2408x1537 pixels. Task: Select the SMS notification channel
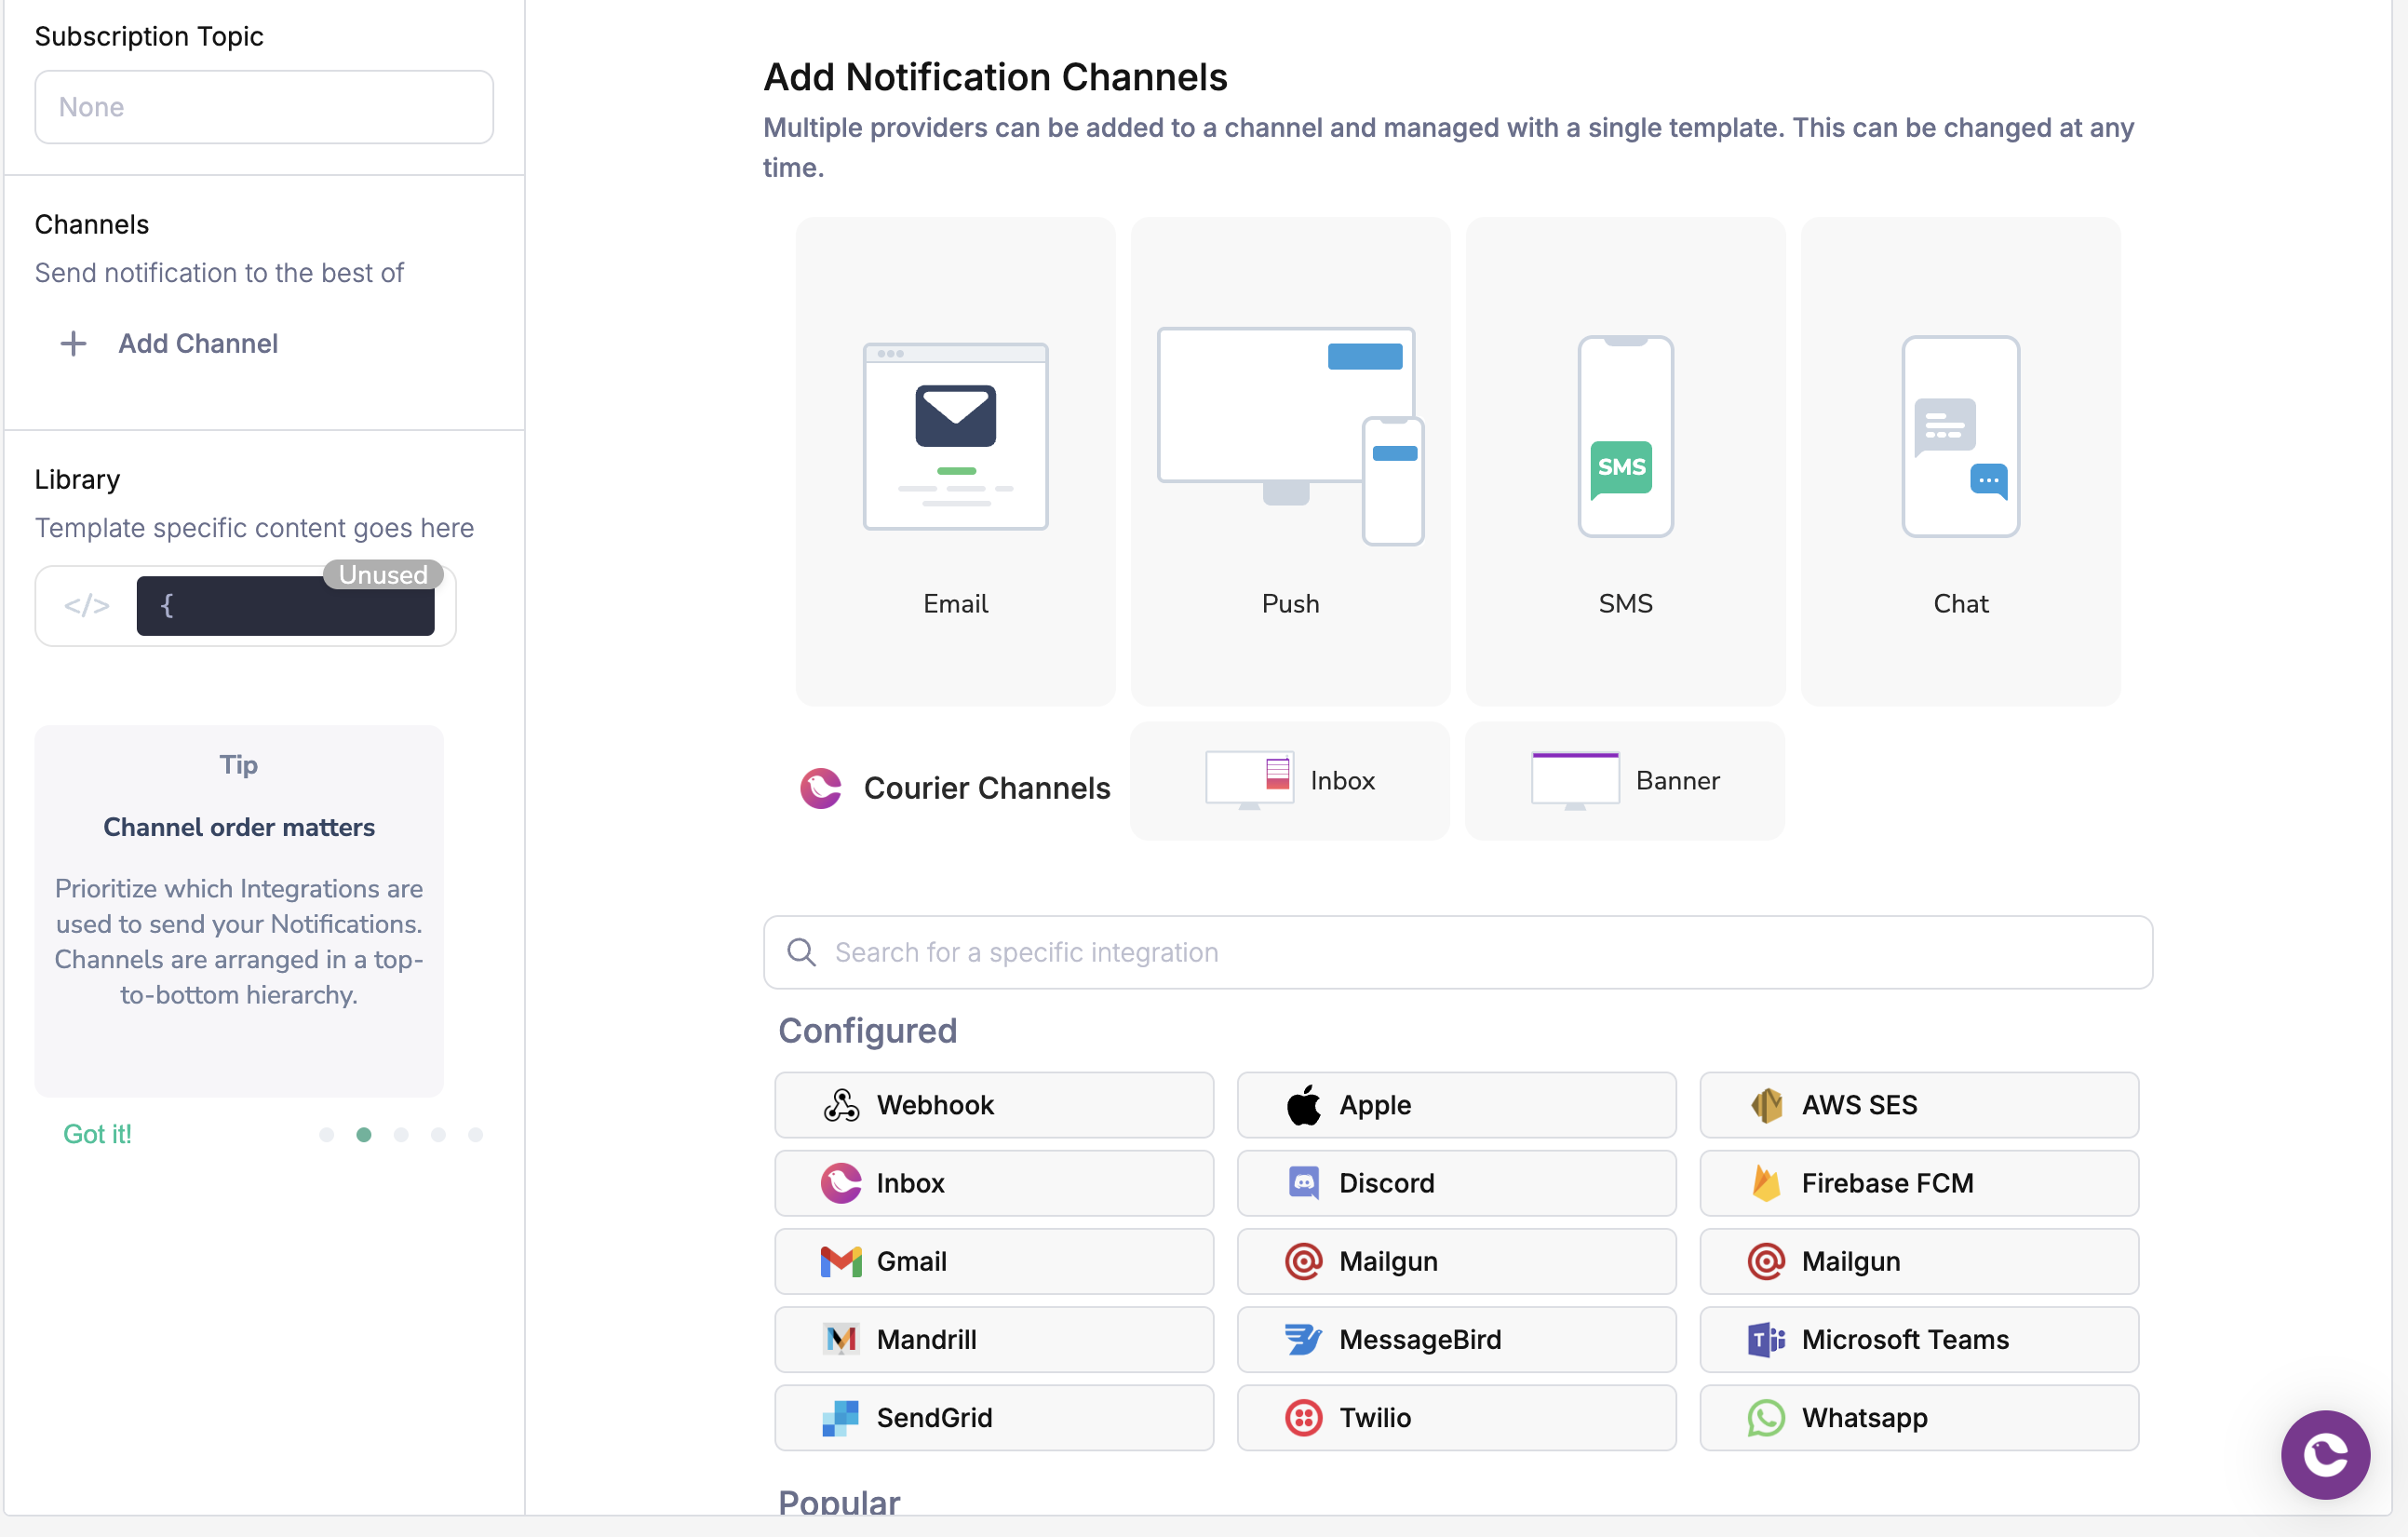[x=1623, y=460]
